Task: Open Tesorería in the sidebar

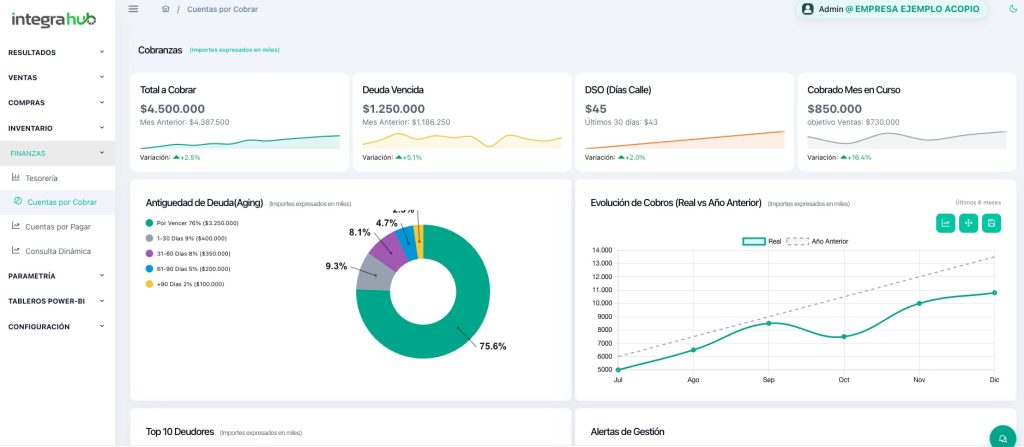Action: tap(41, 178)
